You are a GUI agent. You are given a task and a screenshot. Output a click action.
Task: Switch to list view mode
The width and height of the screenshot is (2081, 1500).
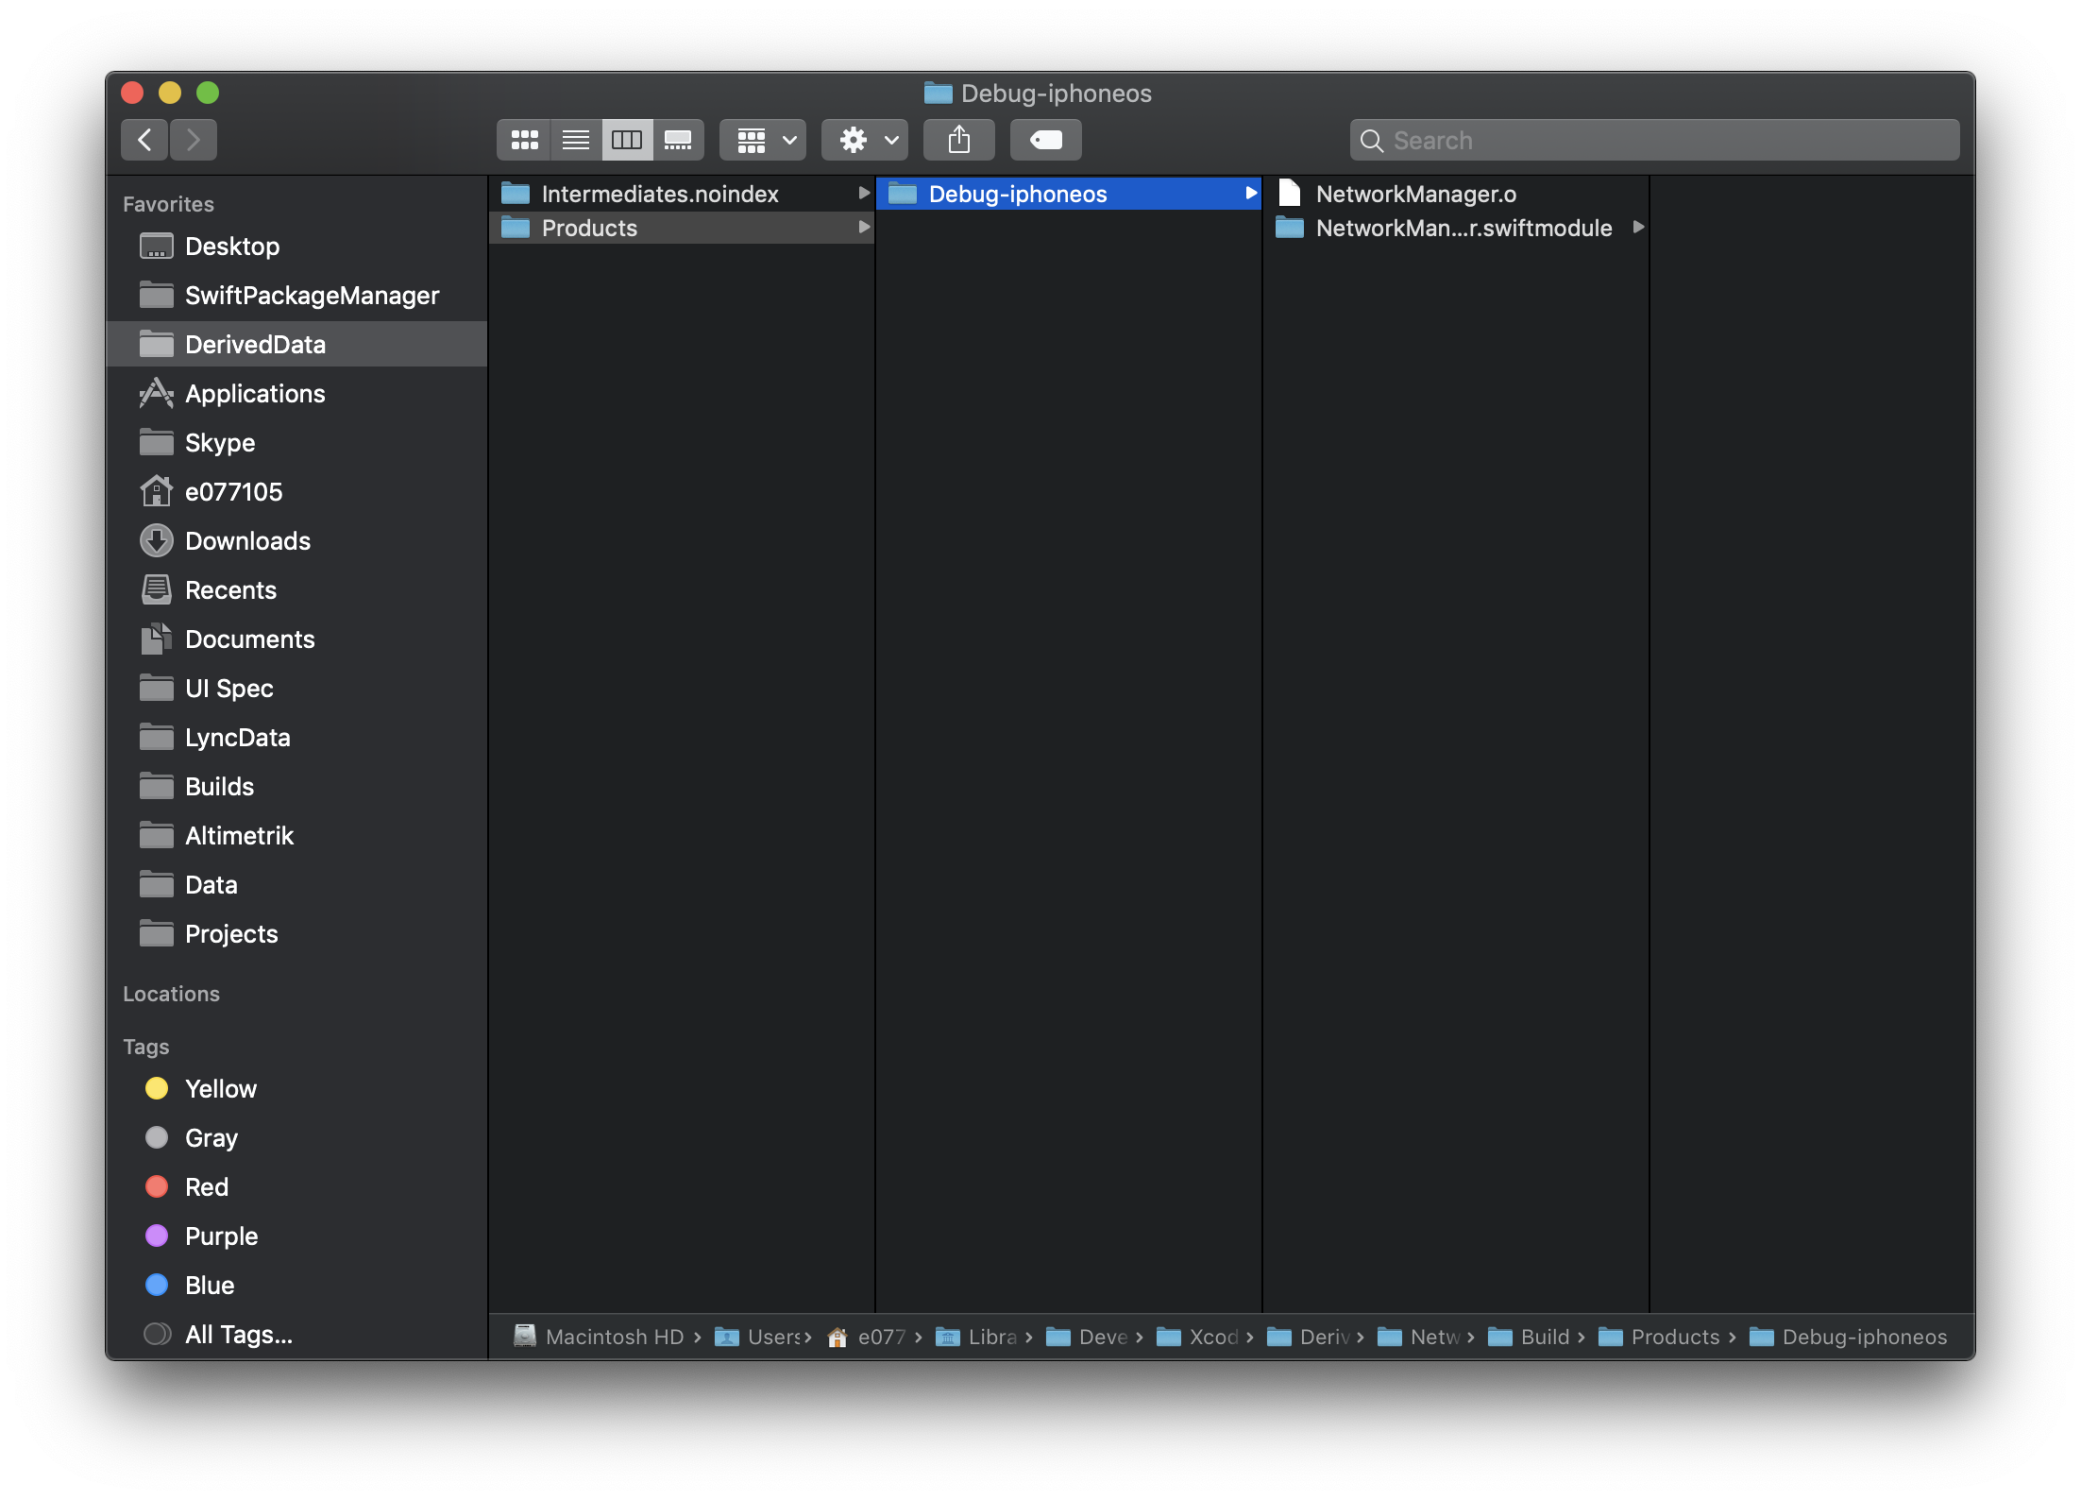point(576,140)
